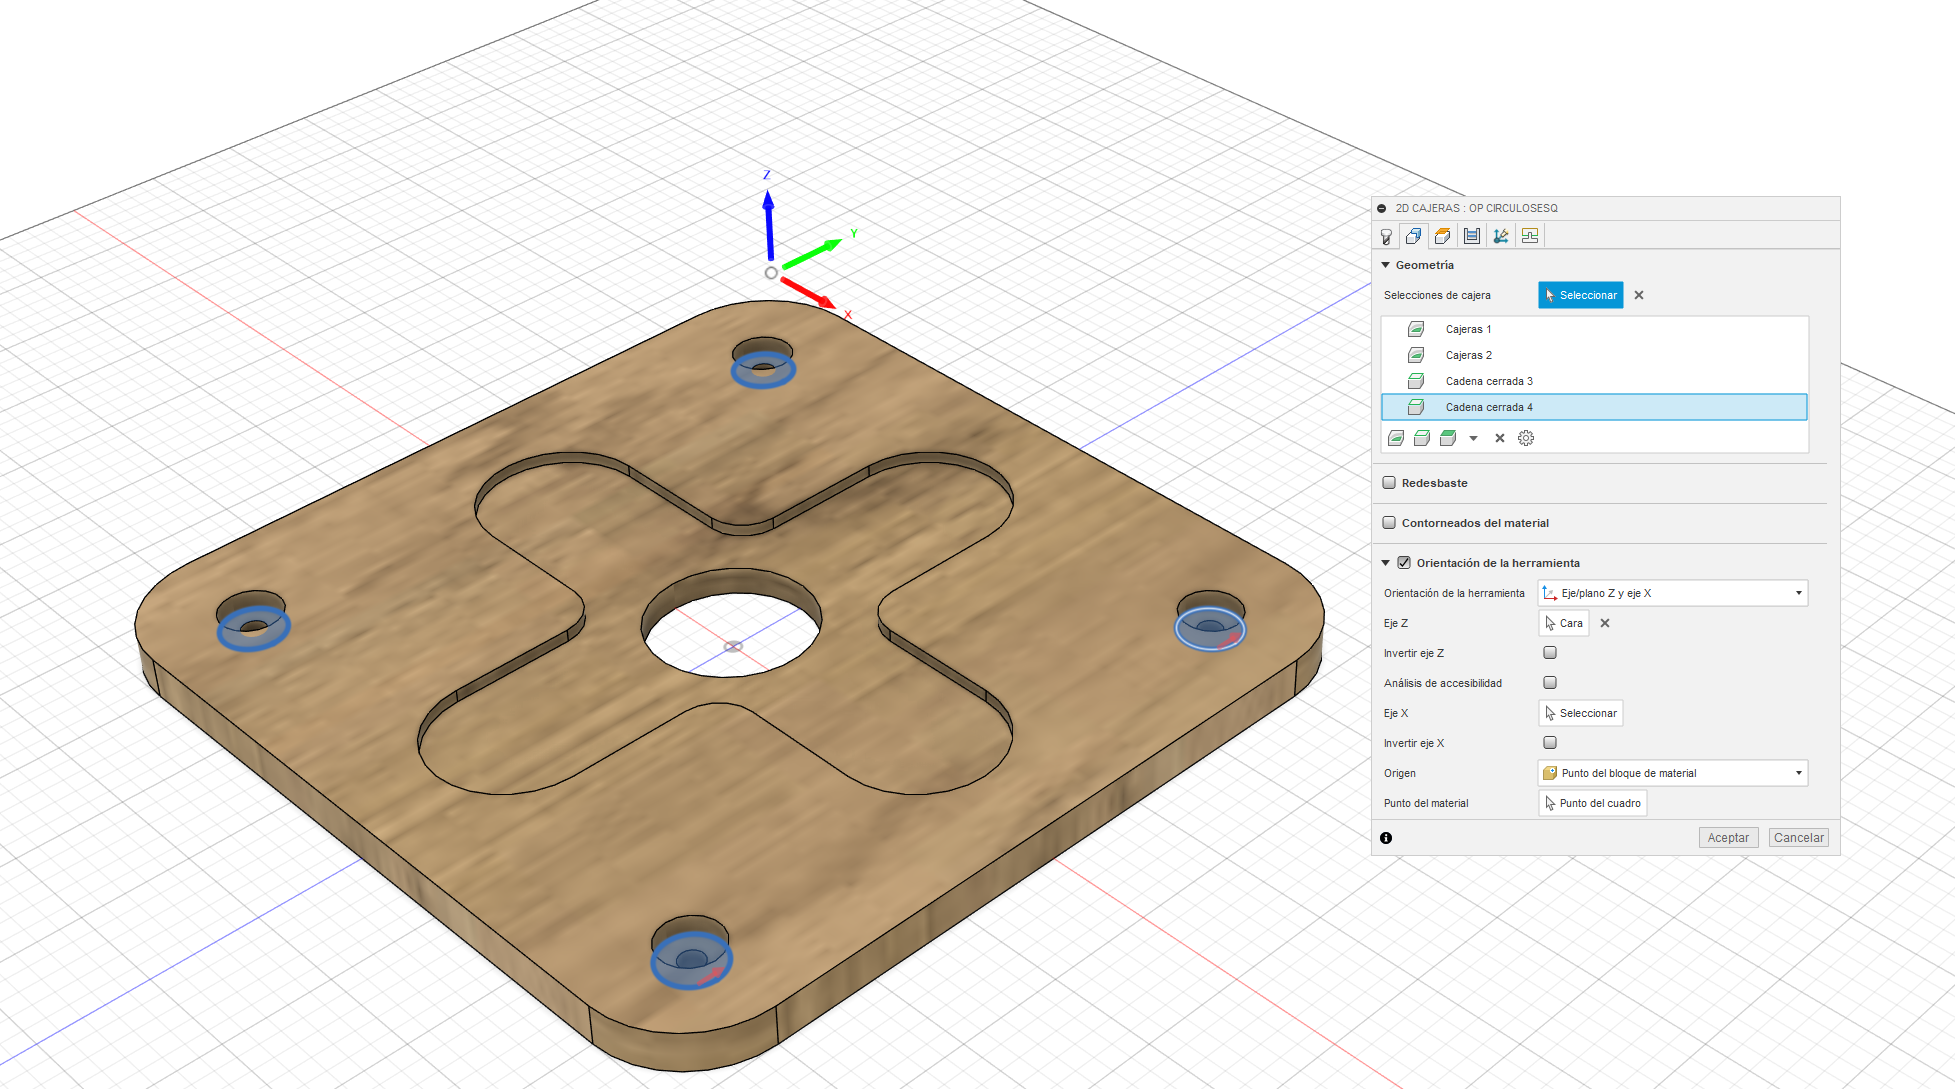Open the Passes tab icon
The image size is (1955, 1089).
click(x=1472, y=236)
